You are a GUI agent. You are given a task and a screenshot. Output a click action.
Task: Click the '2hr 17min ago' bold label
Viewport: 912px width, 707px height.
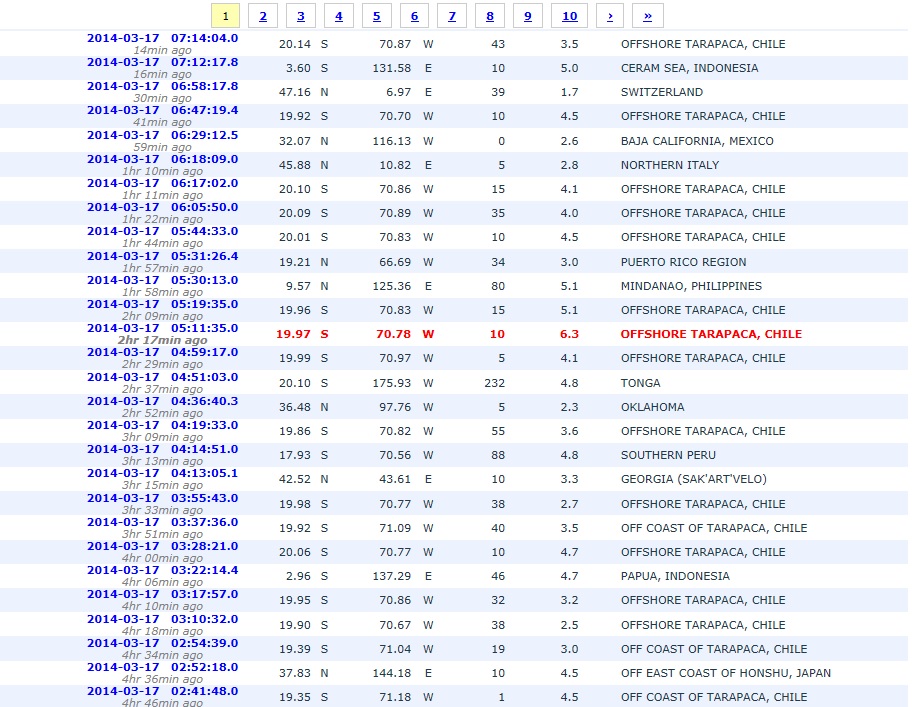point(162,340)
